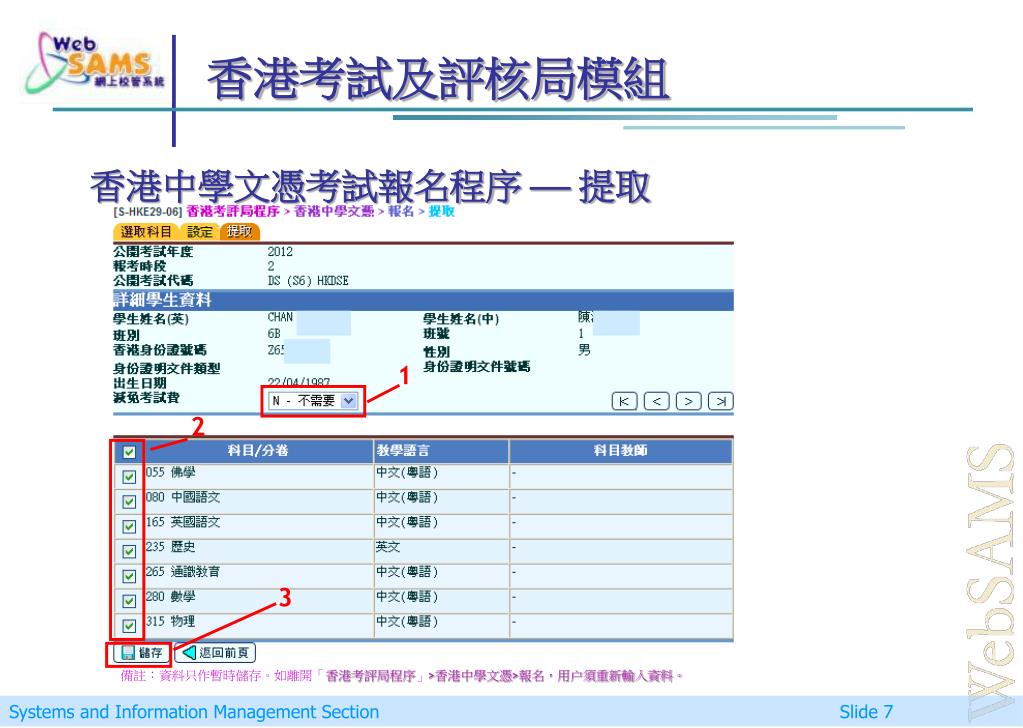
Task: Uncheck the 080 中國語文 subject checkbox
Action: (x=129, y=502)
